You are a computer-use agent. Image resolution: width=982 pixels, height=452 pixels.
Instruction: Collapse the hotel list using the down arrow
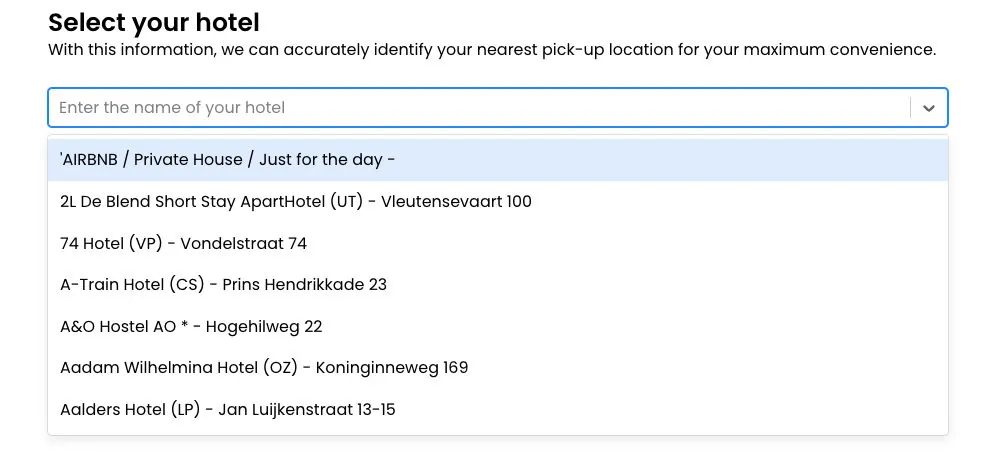coord(928,108)
